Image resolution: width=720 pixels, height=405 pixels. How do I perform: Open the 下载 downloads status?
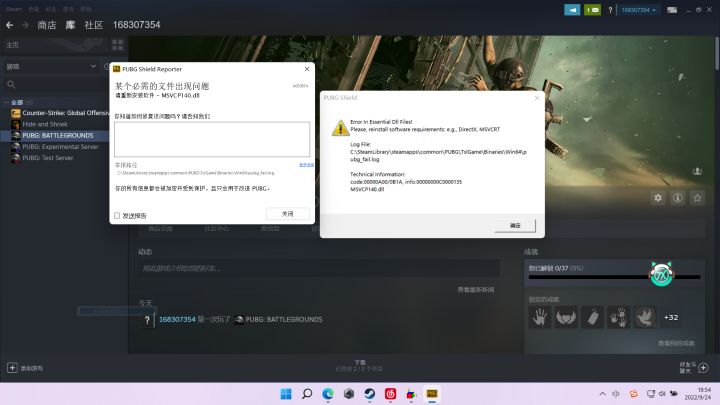coord(360,366)
